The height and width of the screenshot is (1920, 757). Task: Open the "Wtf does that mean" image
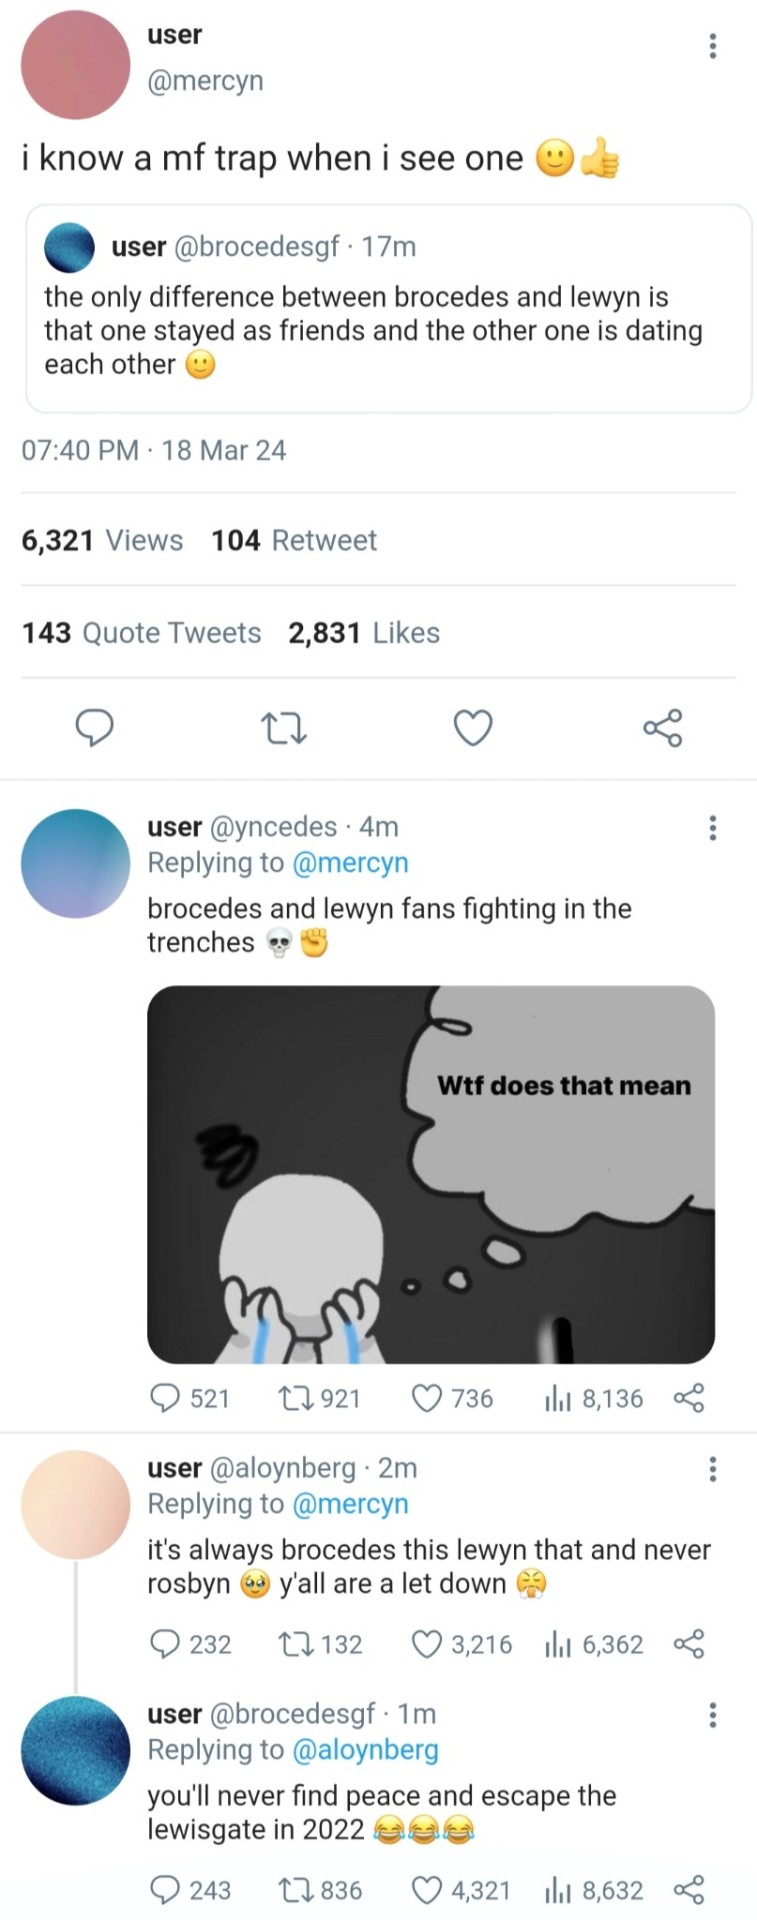430,1174
